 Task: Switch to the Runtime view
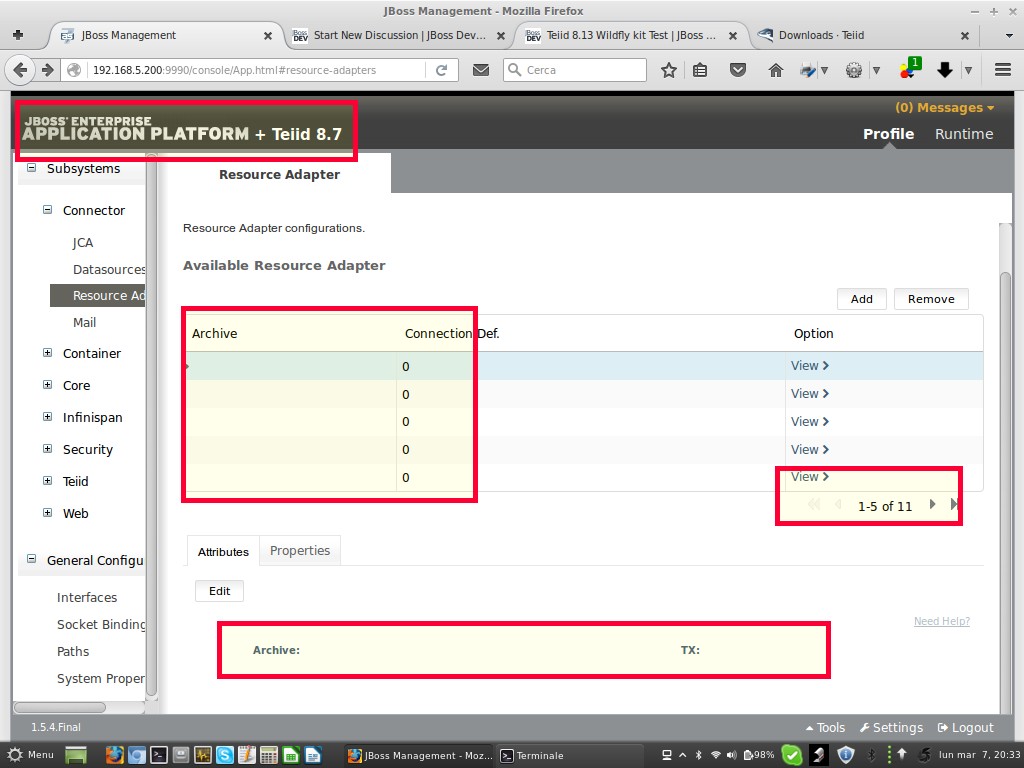point(964,134)
